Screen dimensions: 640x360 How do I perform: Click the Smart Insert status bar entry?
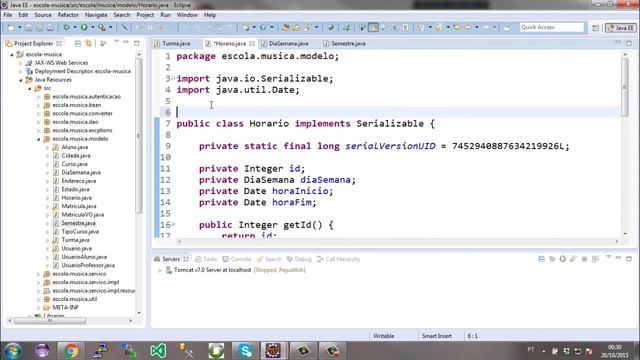point(437,336)
